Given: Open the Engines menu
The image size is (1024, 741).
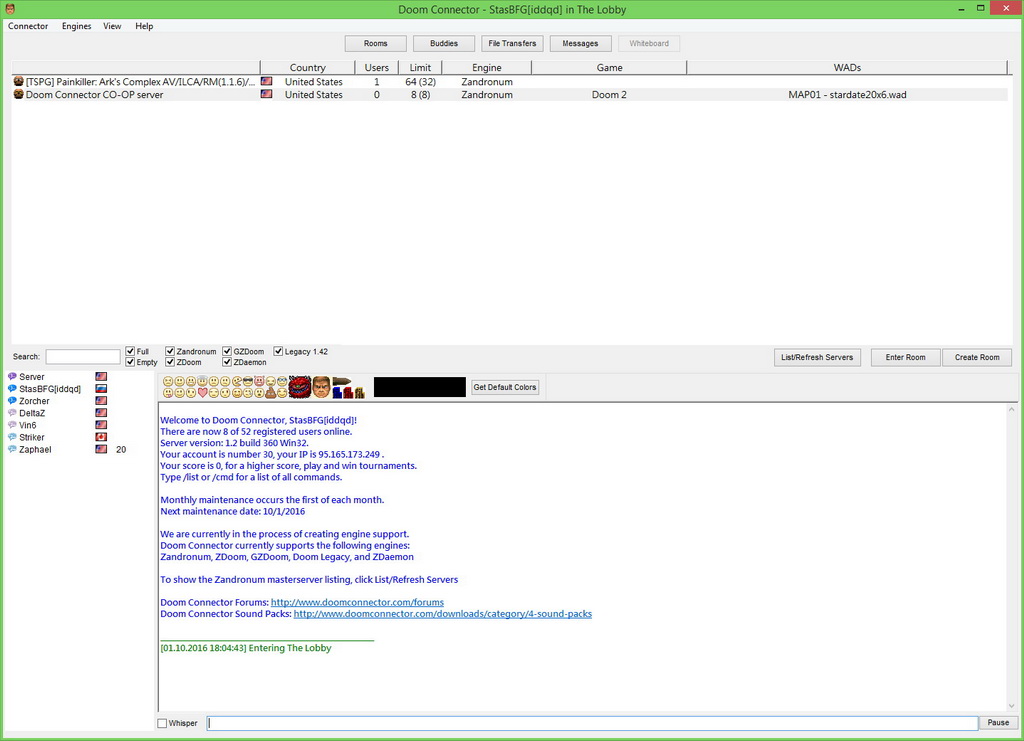Looking at the screenshot, I should [x=76, y=26].
